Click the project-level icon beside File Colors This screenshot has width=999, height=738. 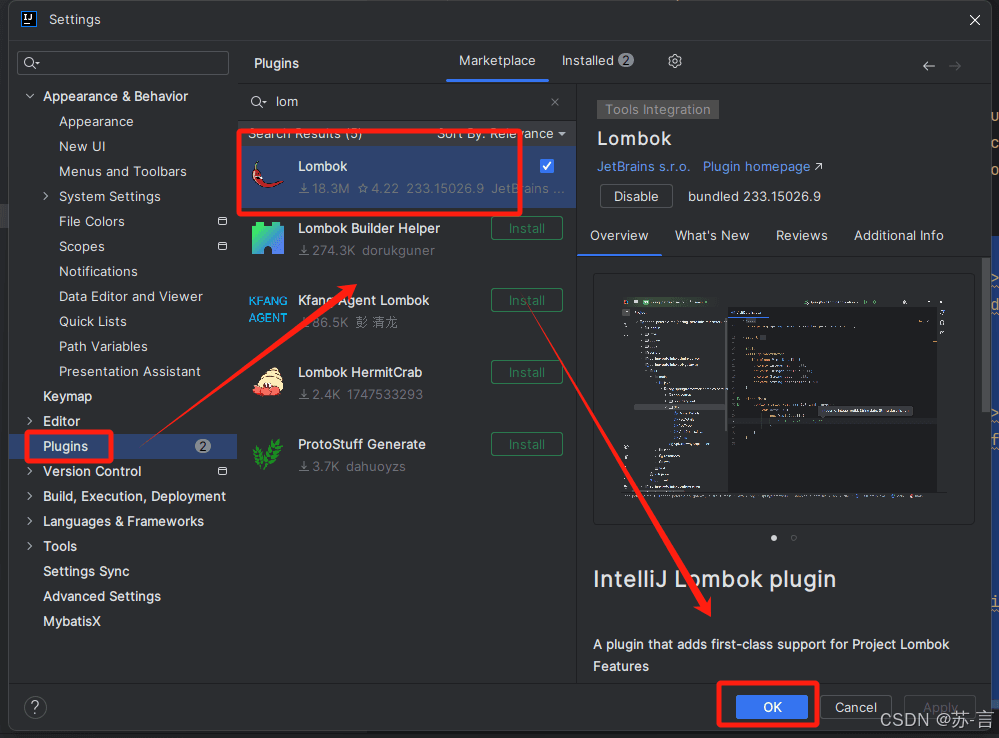coord(222,221)
